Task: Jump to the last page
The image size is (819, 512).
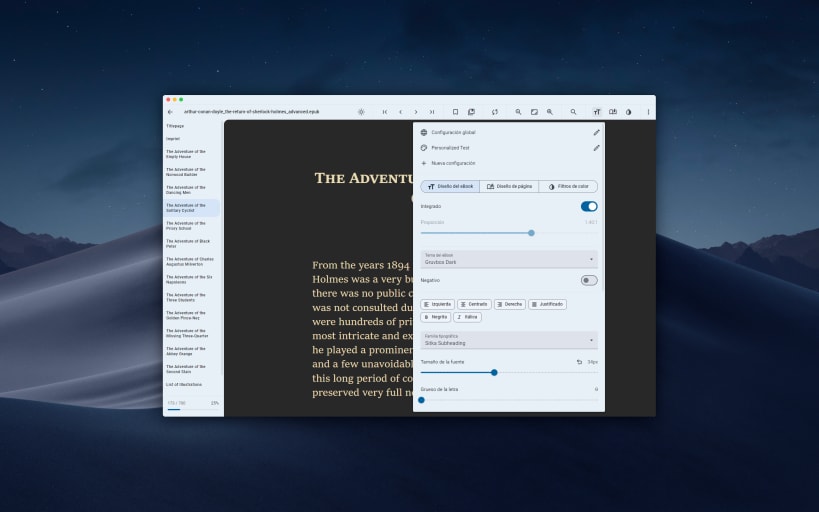Action: (x=432, y=112)
